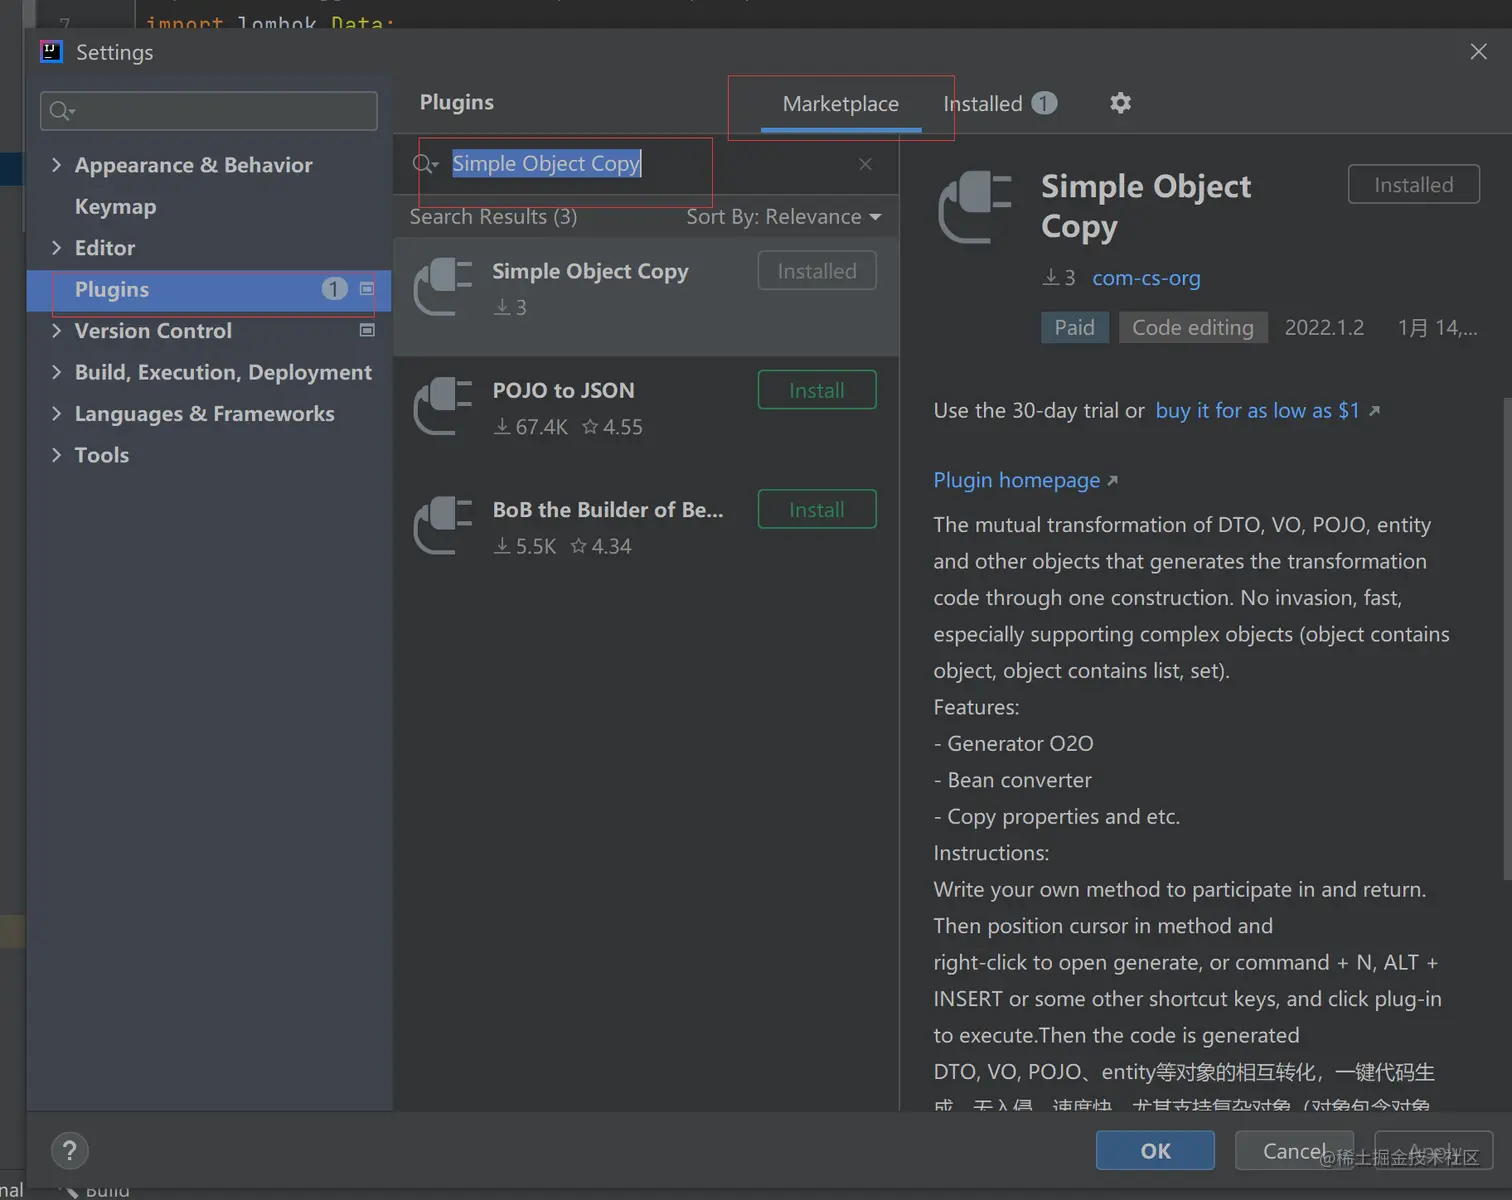Click the help question mark button
Image resolution: width=1512 pixels, height=1200 pixels.
(x=69, y=1151)
